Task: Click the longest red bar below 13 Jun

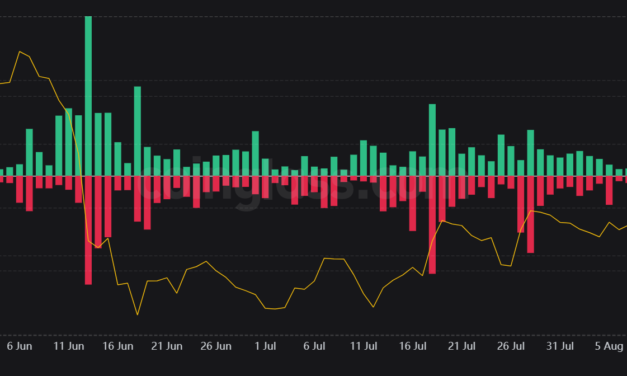Action: (x=88, y=230)
